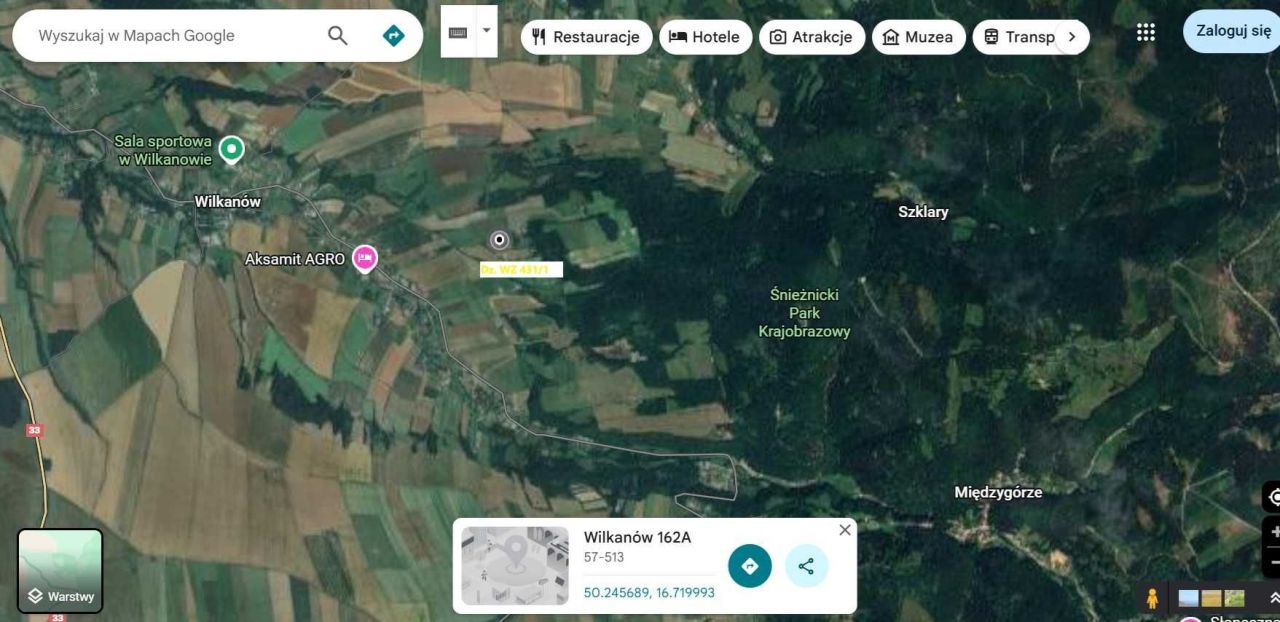The height and width of the screenshot is (622, 1280).
Task: Share Wilkanów 162A using the share icon
Action: pyautogui.click(x=806, y=566)
